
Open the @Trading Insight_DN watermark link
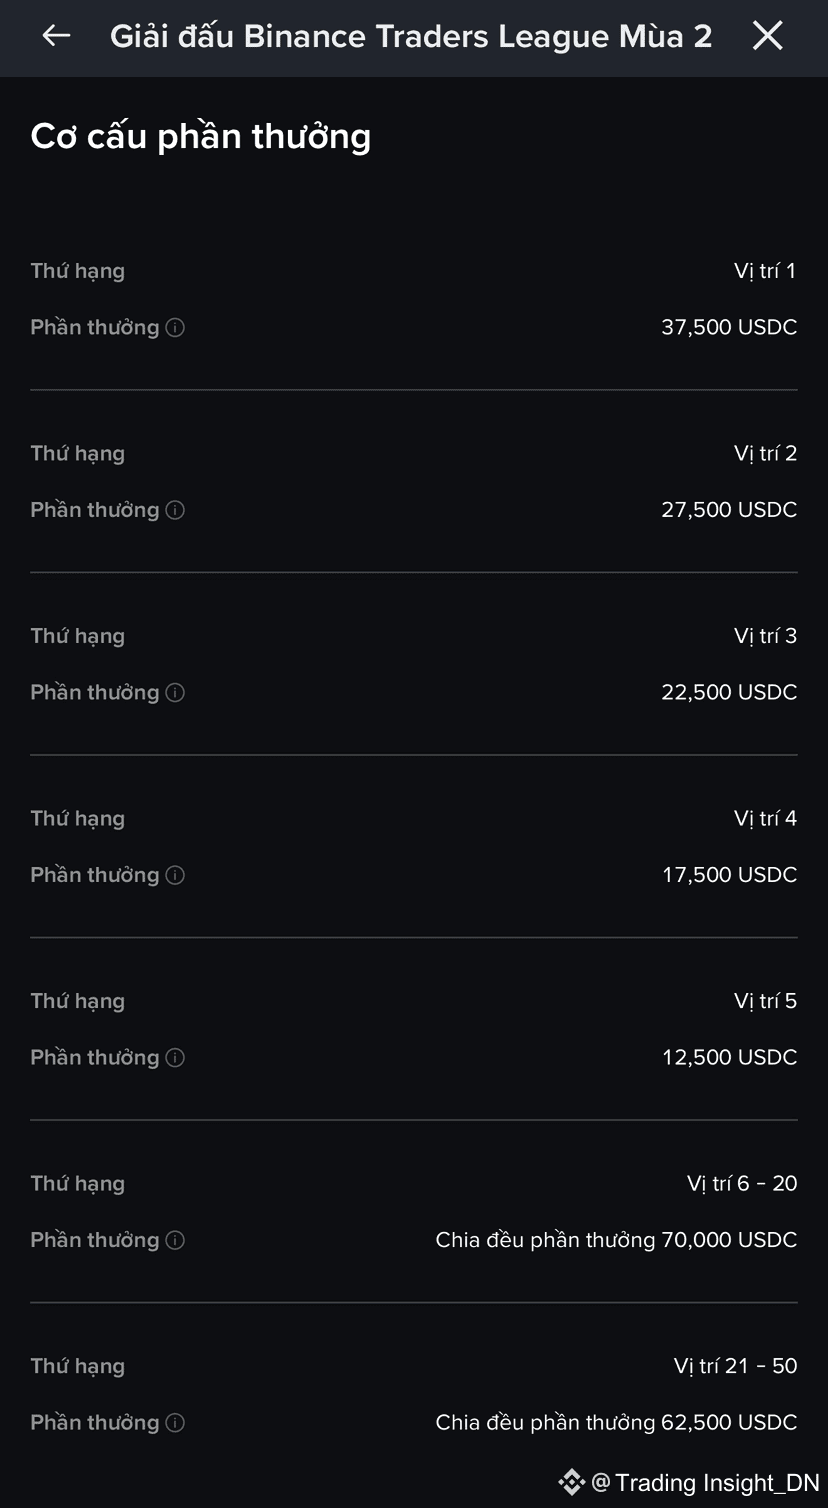pyautogui.click(x=706, y=1482)
